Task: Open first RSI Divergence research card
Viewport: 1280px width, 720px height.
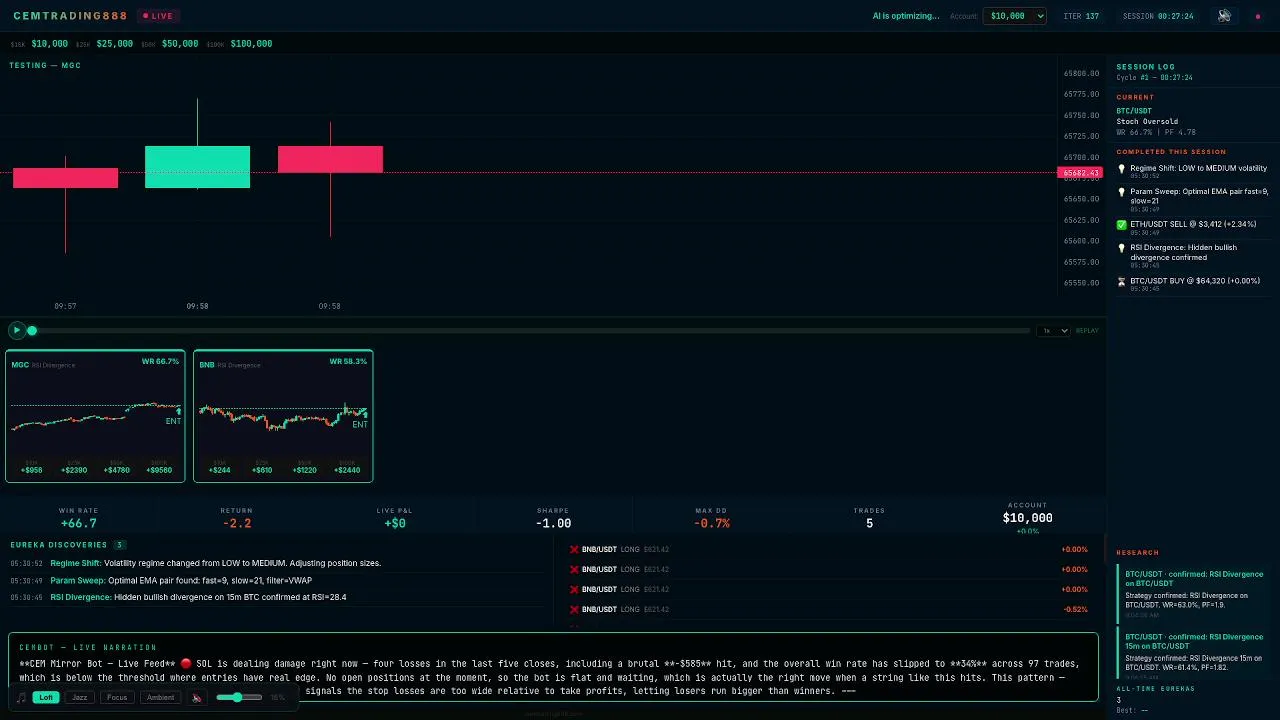Action: click(1193, 592)
